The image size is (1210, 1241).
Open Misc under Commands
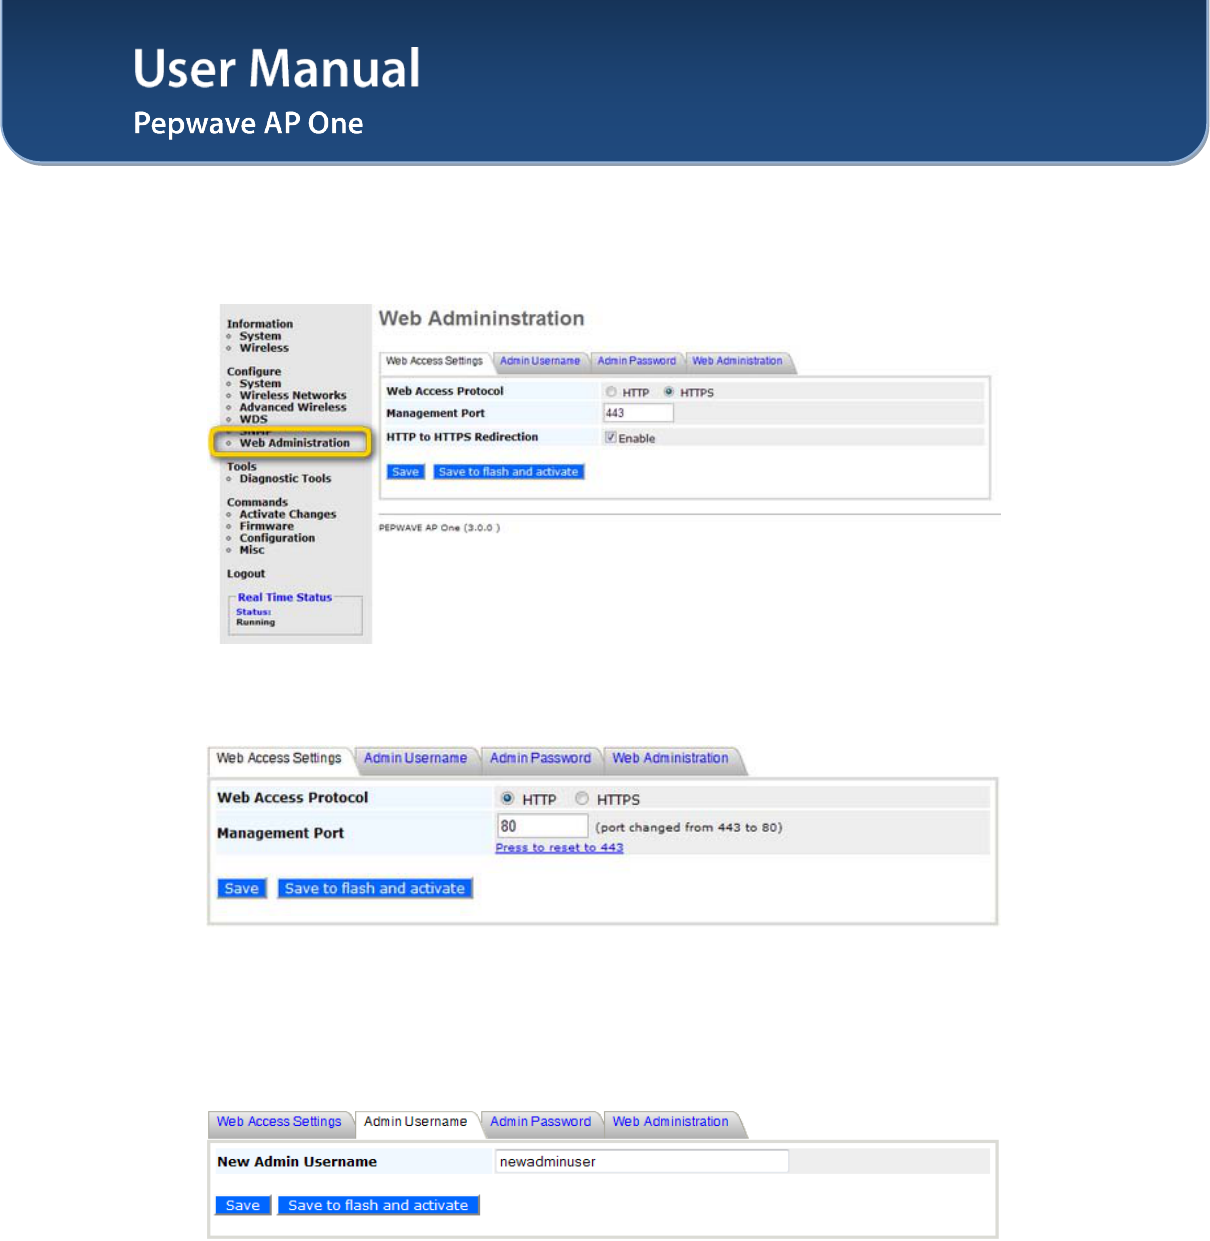click(252, 550)
